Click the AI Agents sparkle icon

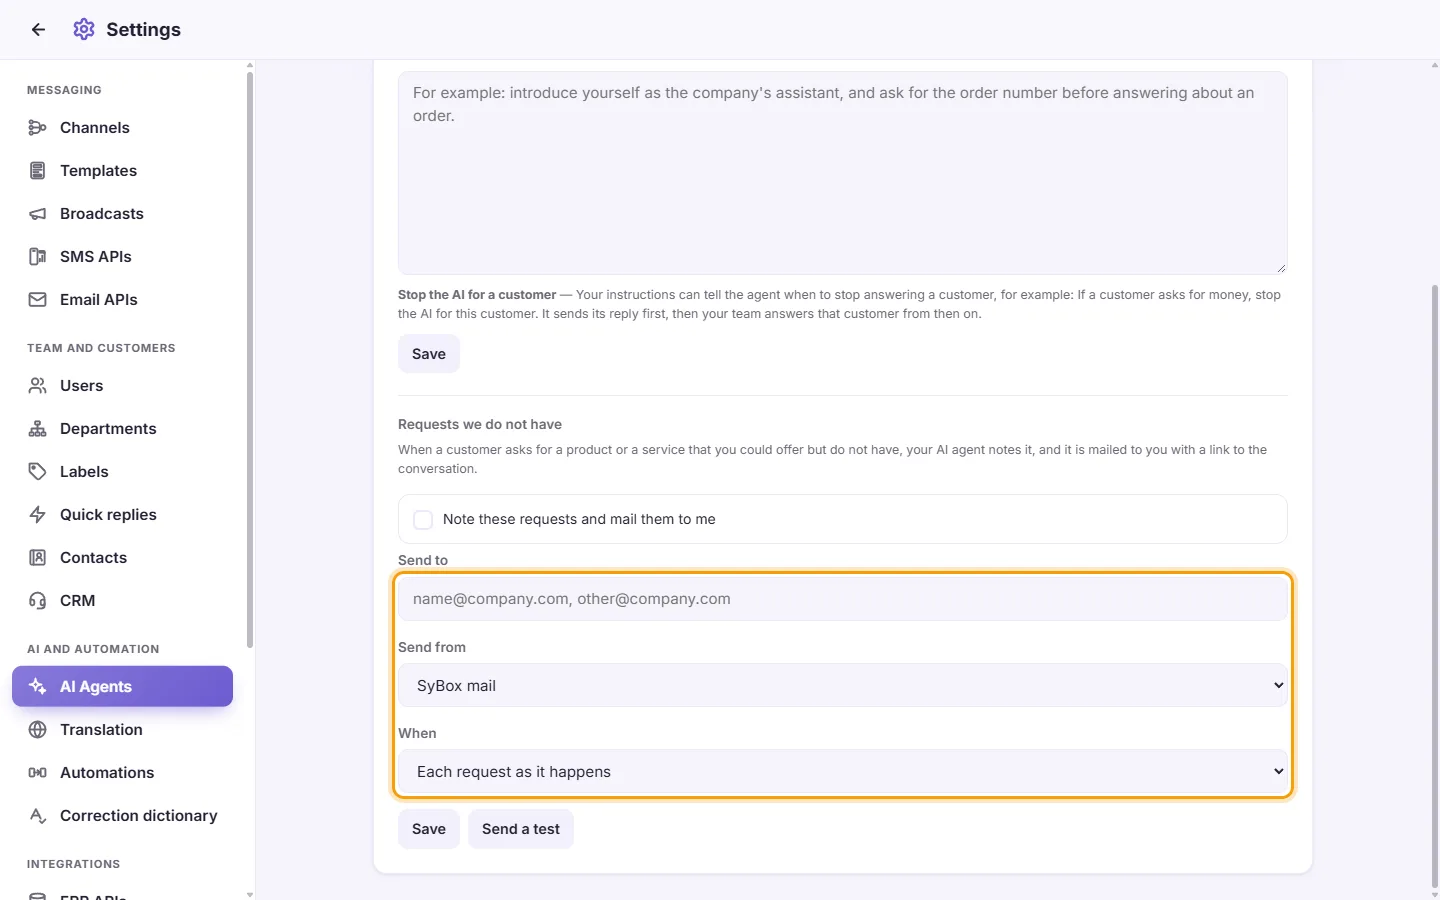click(38, 687)
